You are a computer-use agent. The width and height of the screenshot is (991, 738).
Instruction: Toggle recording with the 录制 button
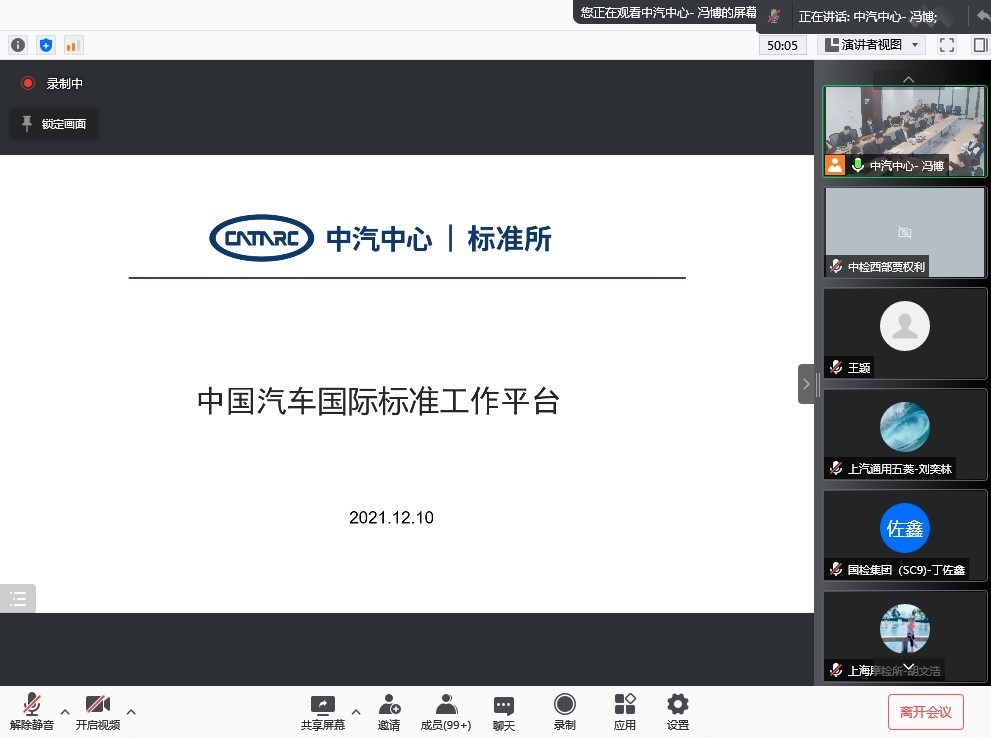[x=565, y=711]
